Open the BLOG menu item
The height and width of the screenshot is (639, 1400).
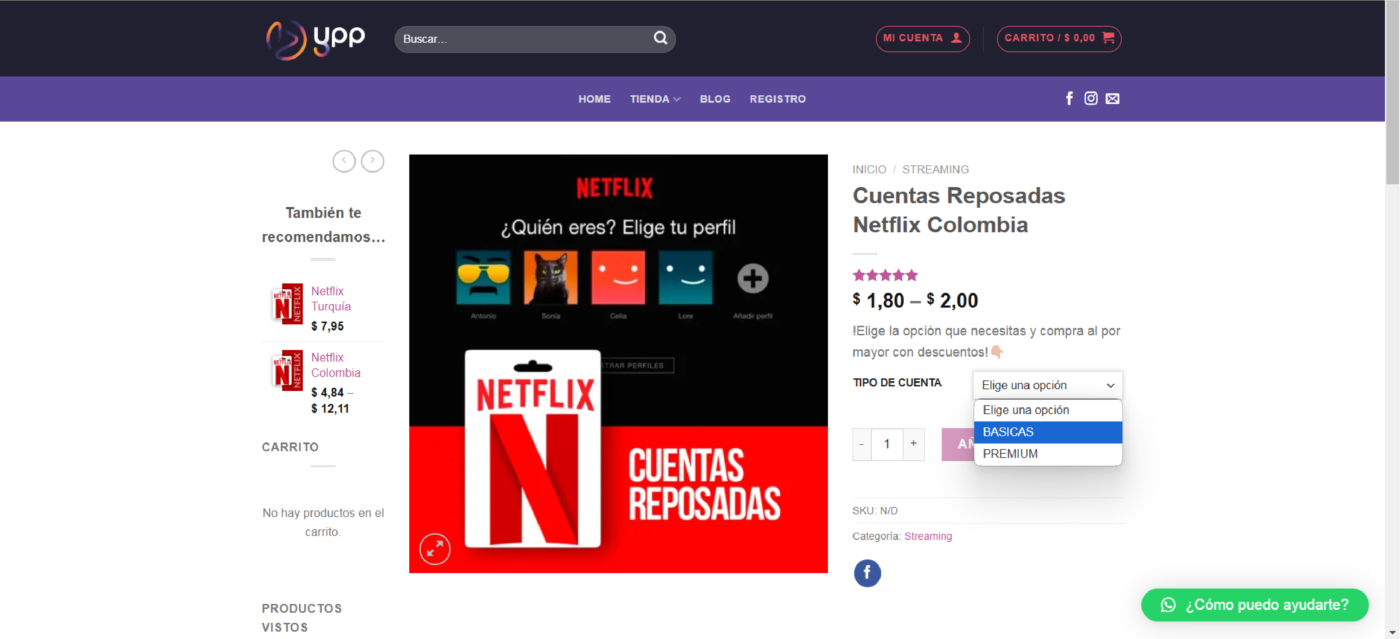pos(715,99)
